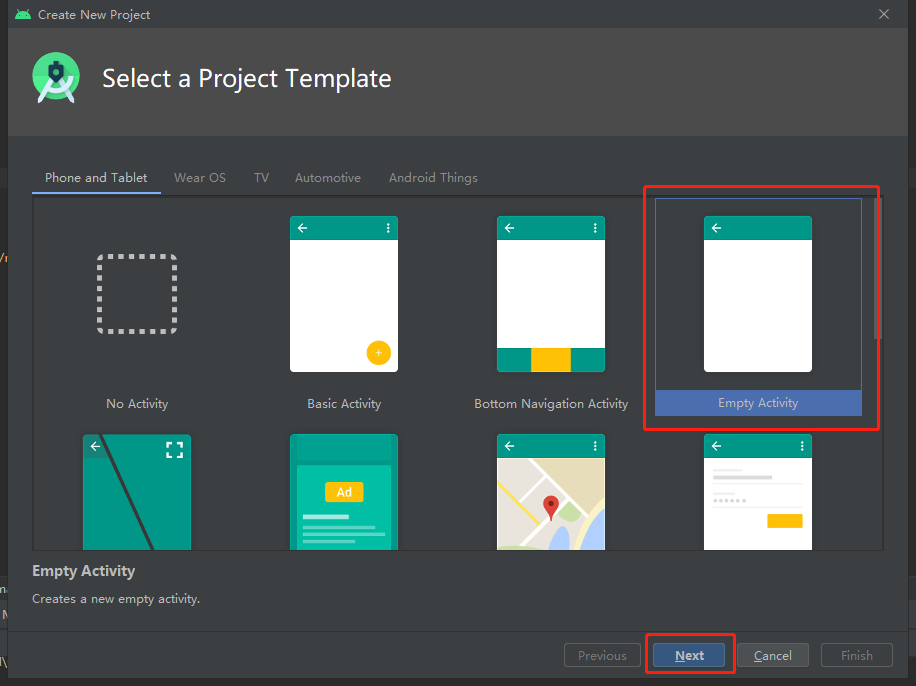
Task: Switch to the Automotive tab
Action: pyautogui.click(x=327, y=177)
